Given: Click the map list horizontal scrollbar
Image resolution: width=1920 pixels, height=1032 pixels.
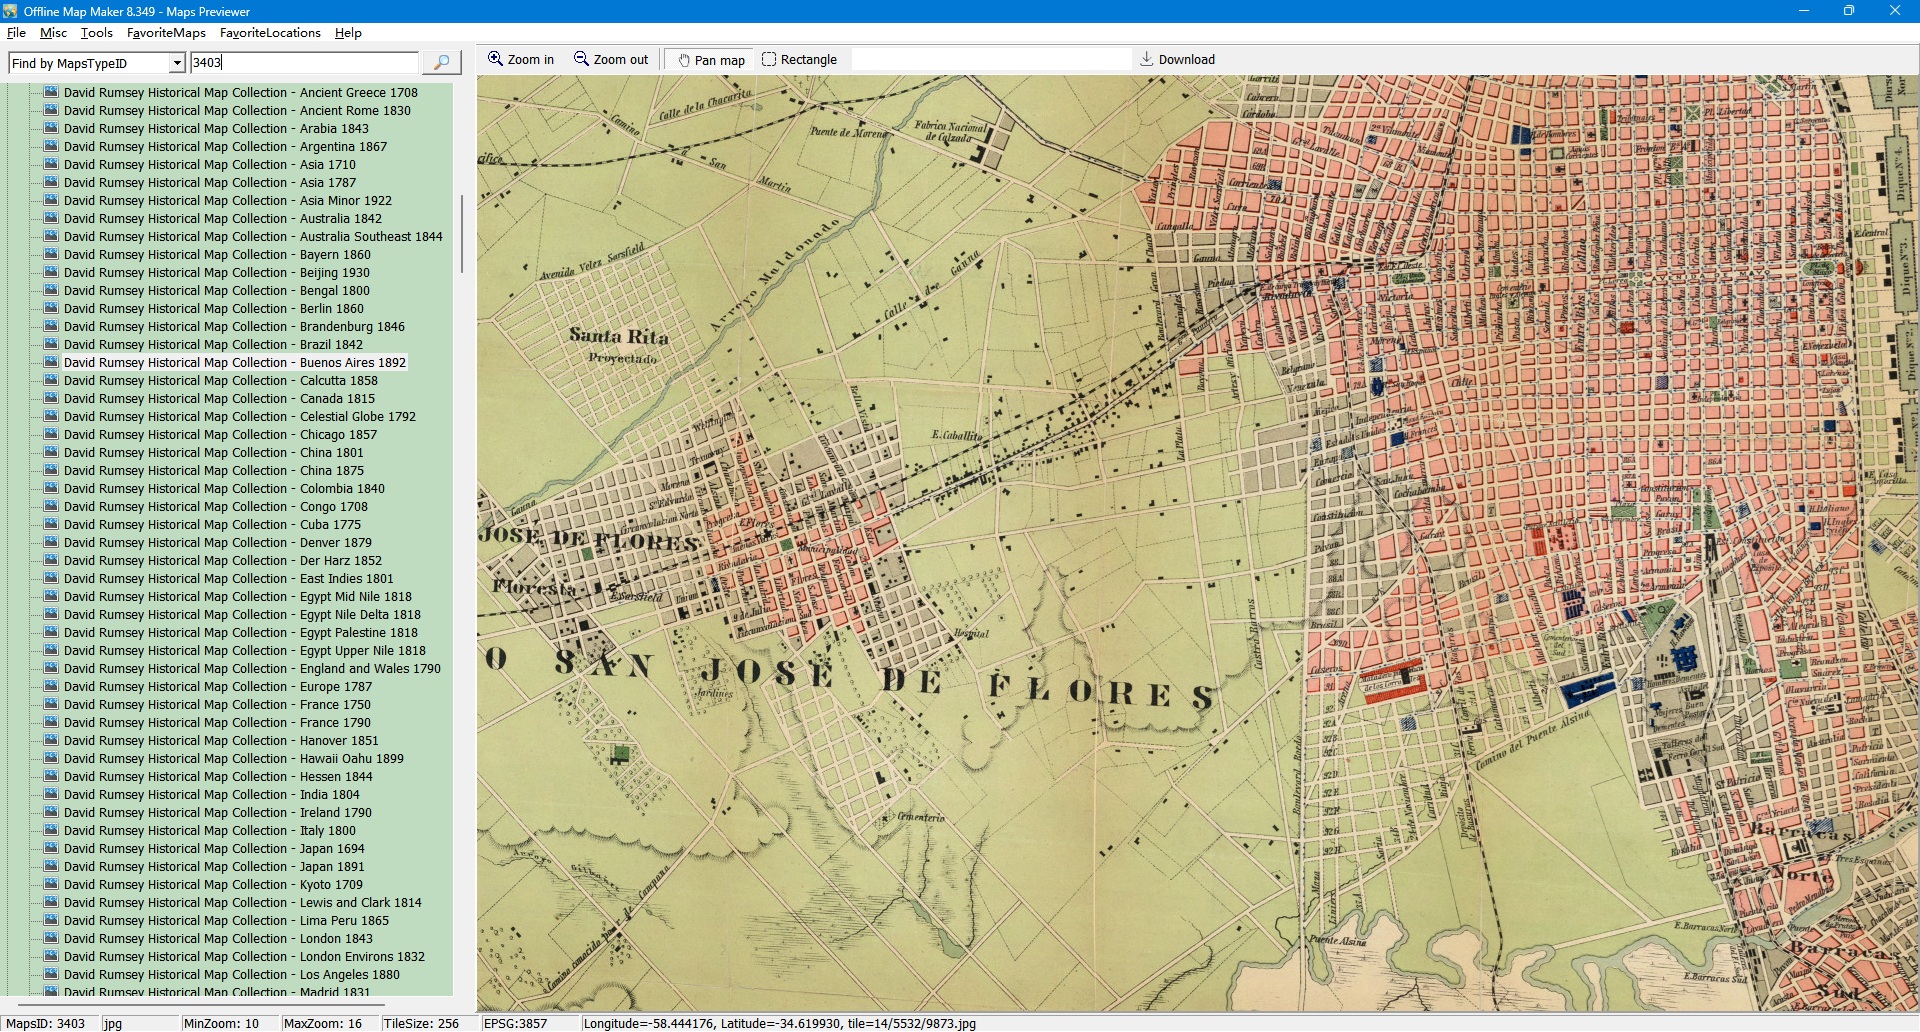Looking at the screenshot, I should coord(200,1003).
